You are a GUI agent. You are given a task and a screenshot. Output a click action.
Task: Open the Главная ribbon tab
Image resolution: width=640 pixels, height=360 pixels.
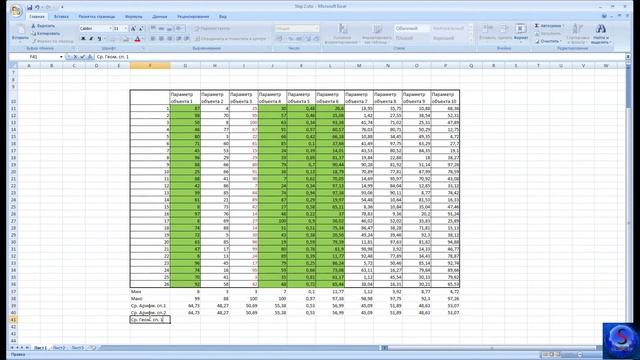37,17
